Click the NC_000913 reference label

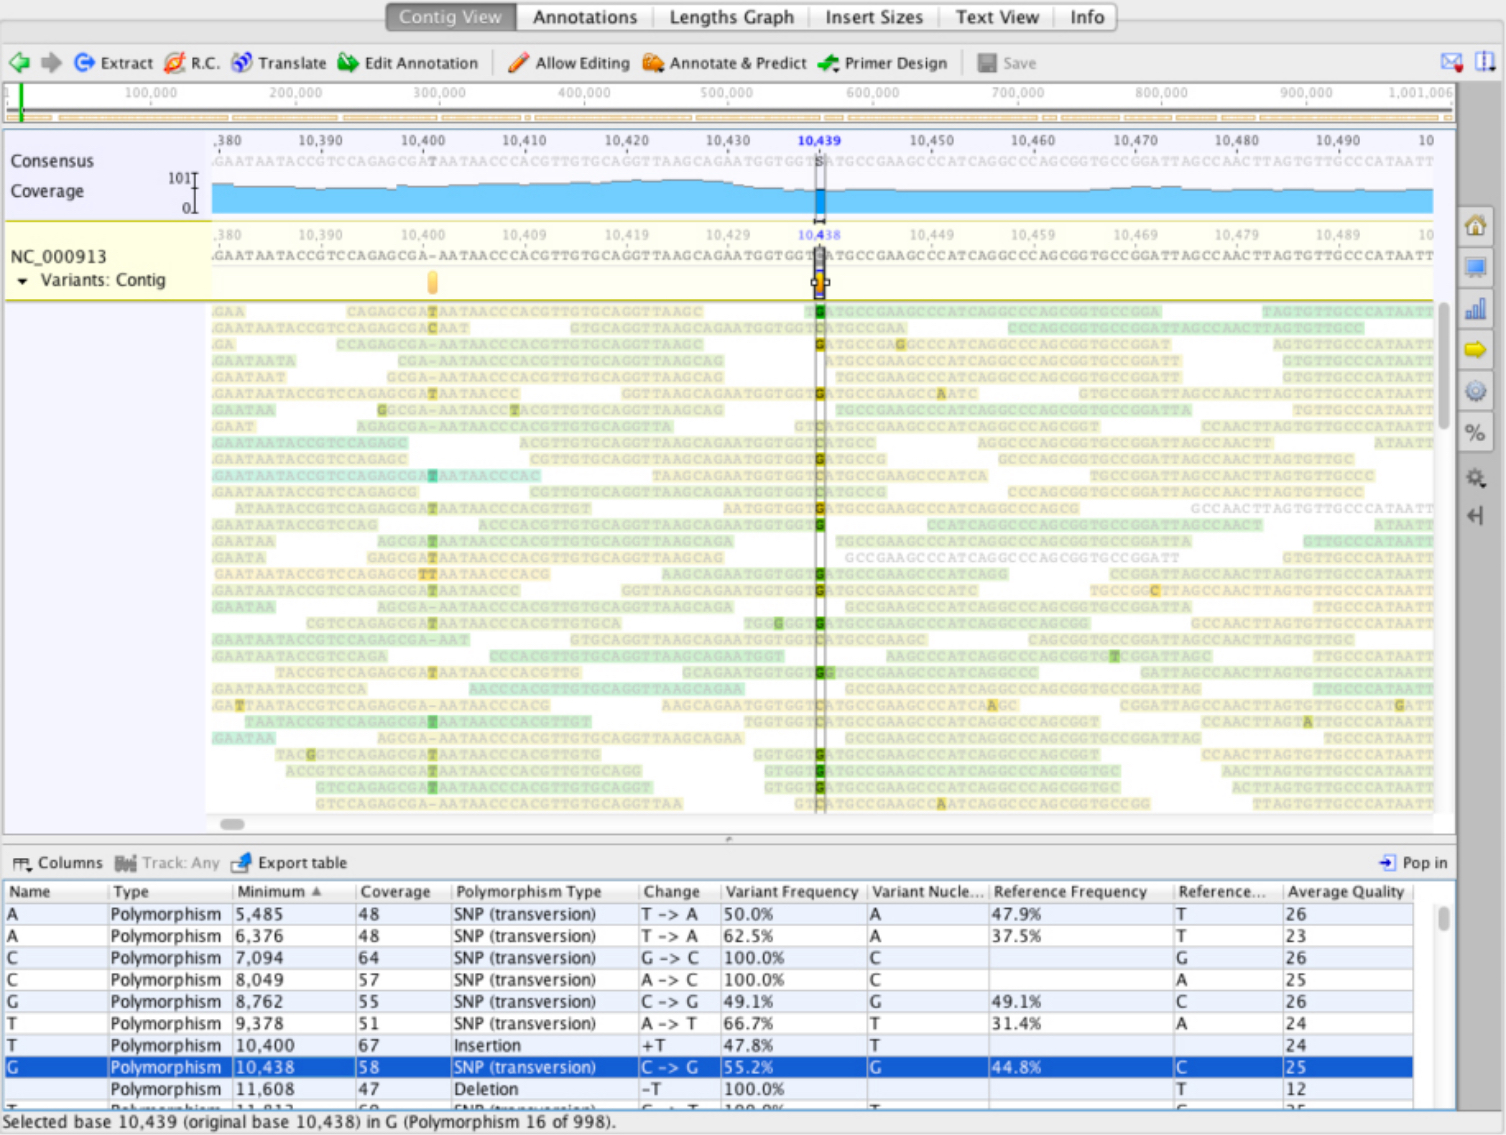58,257
